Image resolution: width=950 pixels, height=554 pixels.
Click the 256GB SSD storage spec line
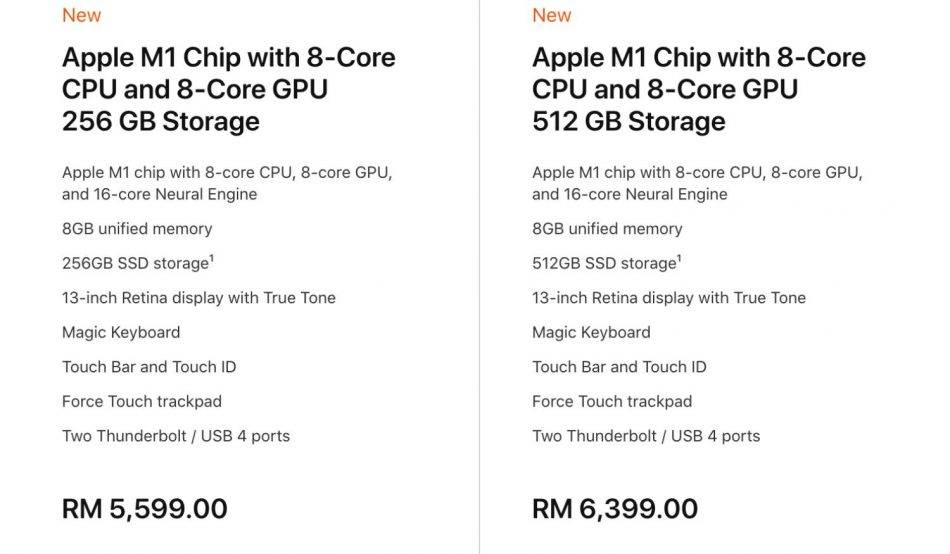[133, 263]
